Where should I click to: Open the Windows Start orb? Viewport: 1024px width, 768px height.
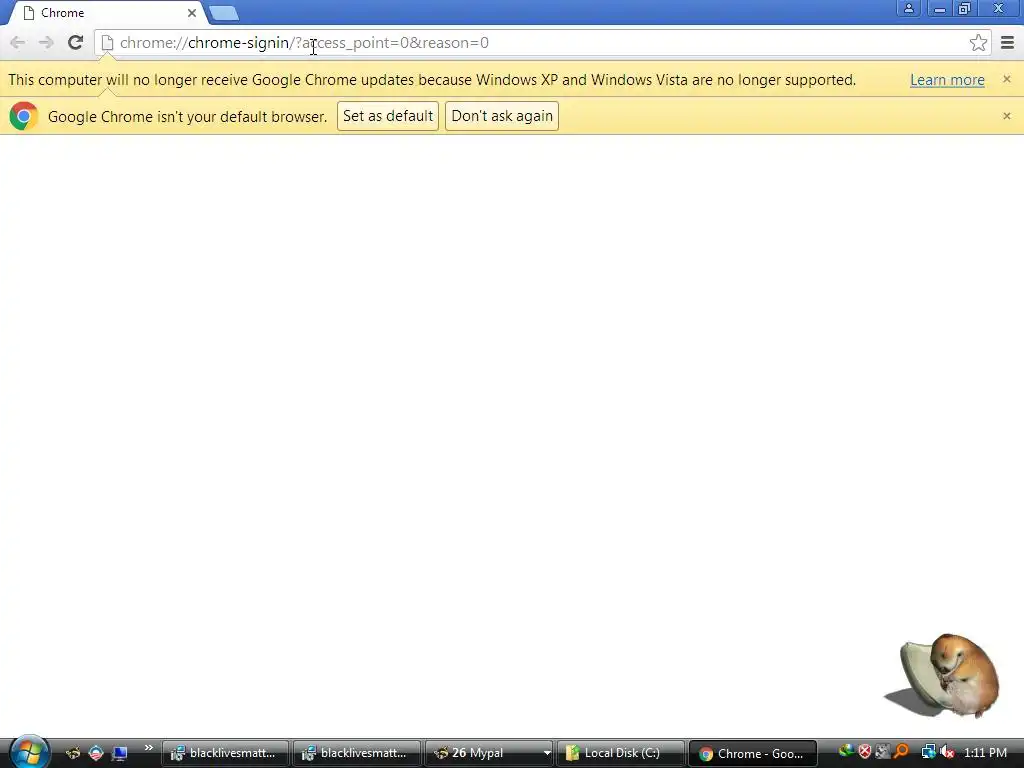29,751
